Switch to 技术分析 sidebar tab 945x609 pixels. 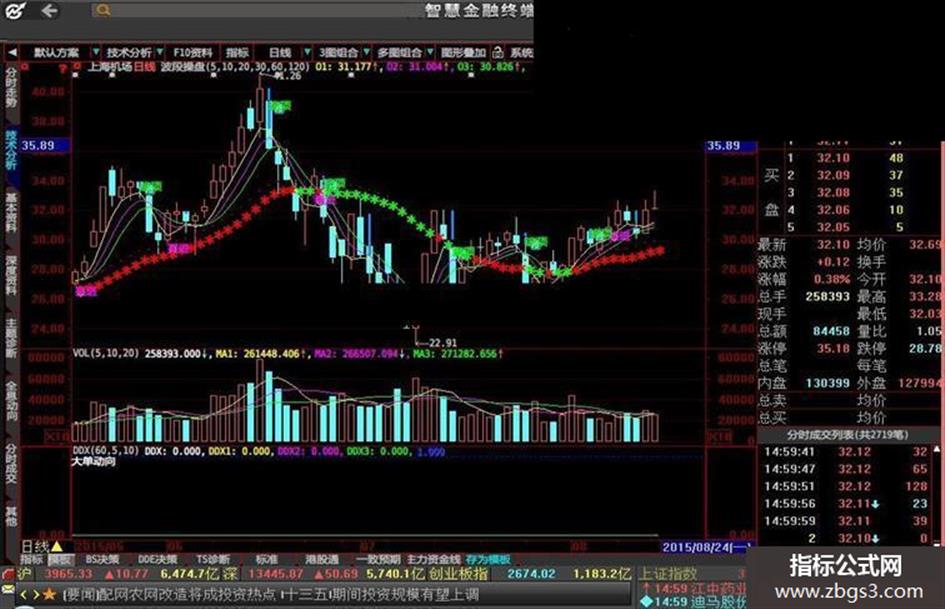point(11,150)
